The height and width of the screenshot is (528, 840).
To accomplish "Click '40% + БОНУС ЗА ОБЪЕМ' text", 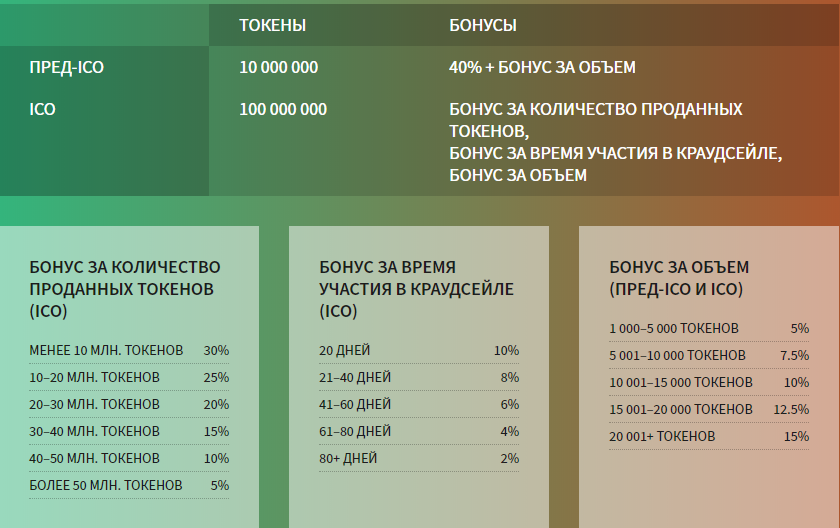I will click(x=542, y=67).
